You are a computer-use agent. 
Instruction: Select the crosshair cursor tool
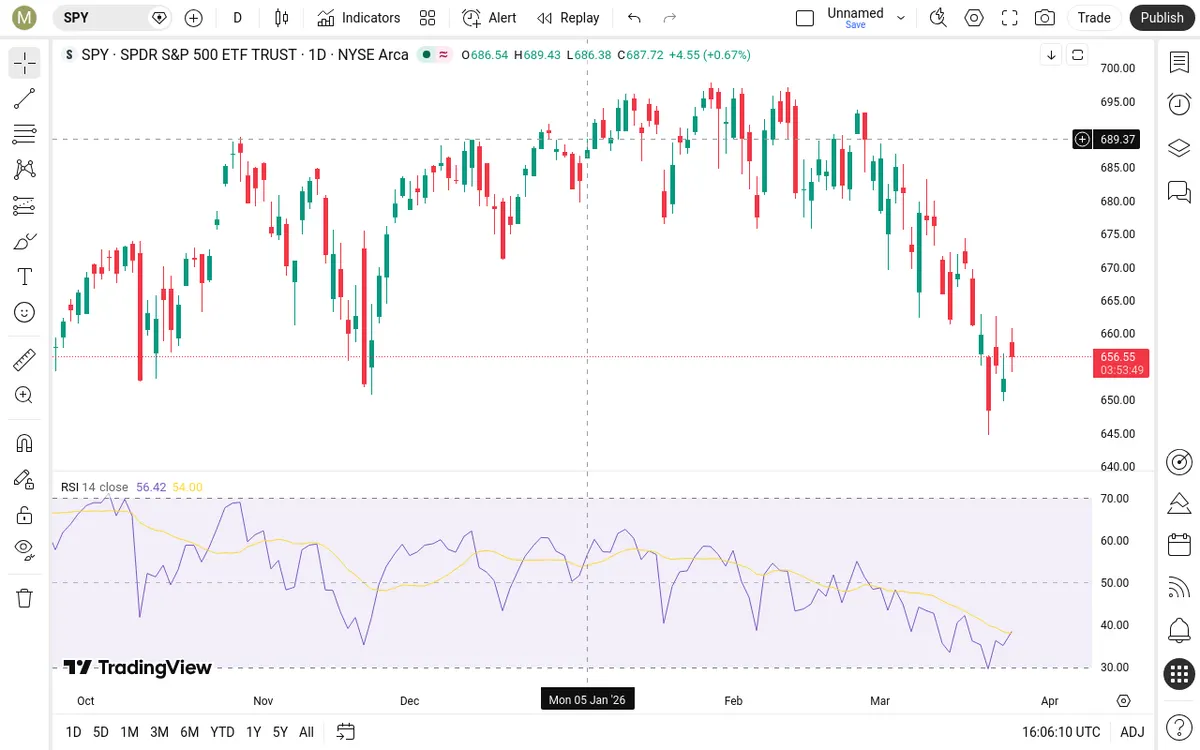[25, 64]
